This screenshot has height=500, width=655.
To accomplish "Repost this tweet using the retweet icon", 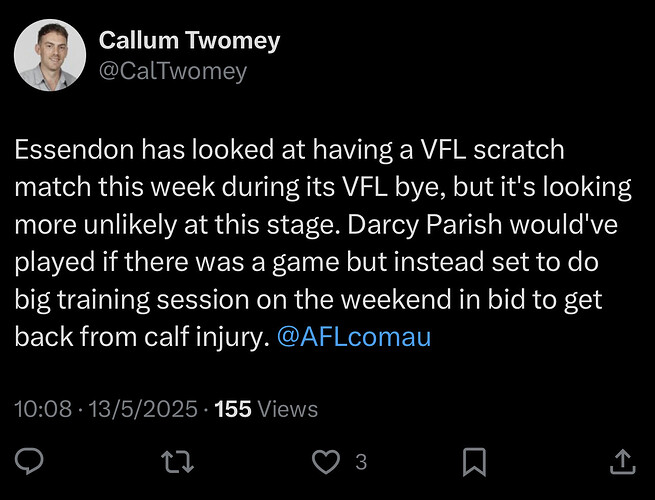I will [x=179, y=461].
